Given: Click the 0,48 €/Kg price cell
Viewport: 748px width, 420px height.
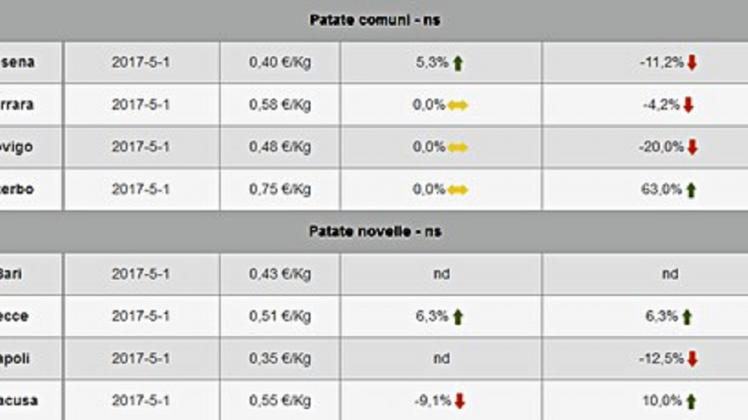Looking at the screenshot, I should click(280, 147).
